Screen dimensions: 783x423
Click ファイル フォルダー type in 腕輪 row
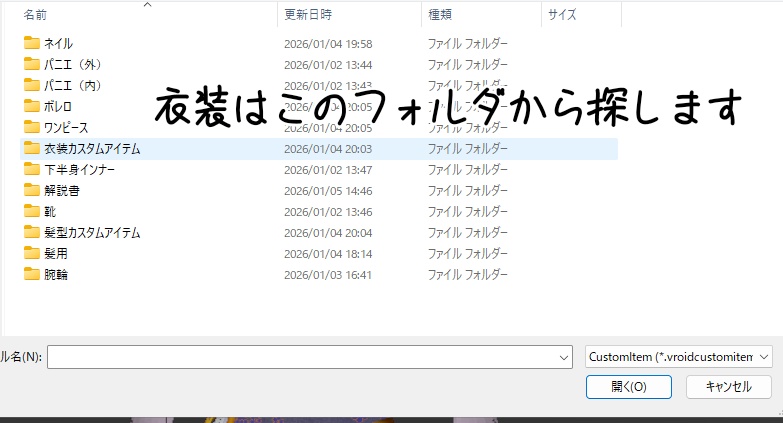[467, 274]
